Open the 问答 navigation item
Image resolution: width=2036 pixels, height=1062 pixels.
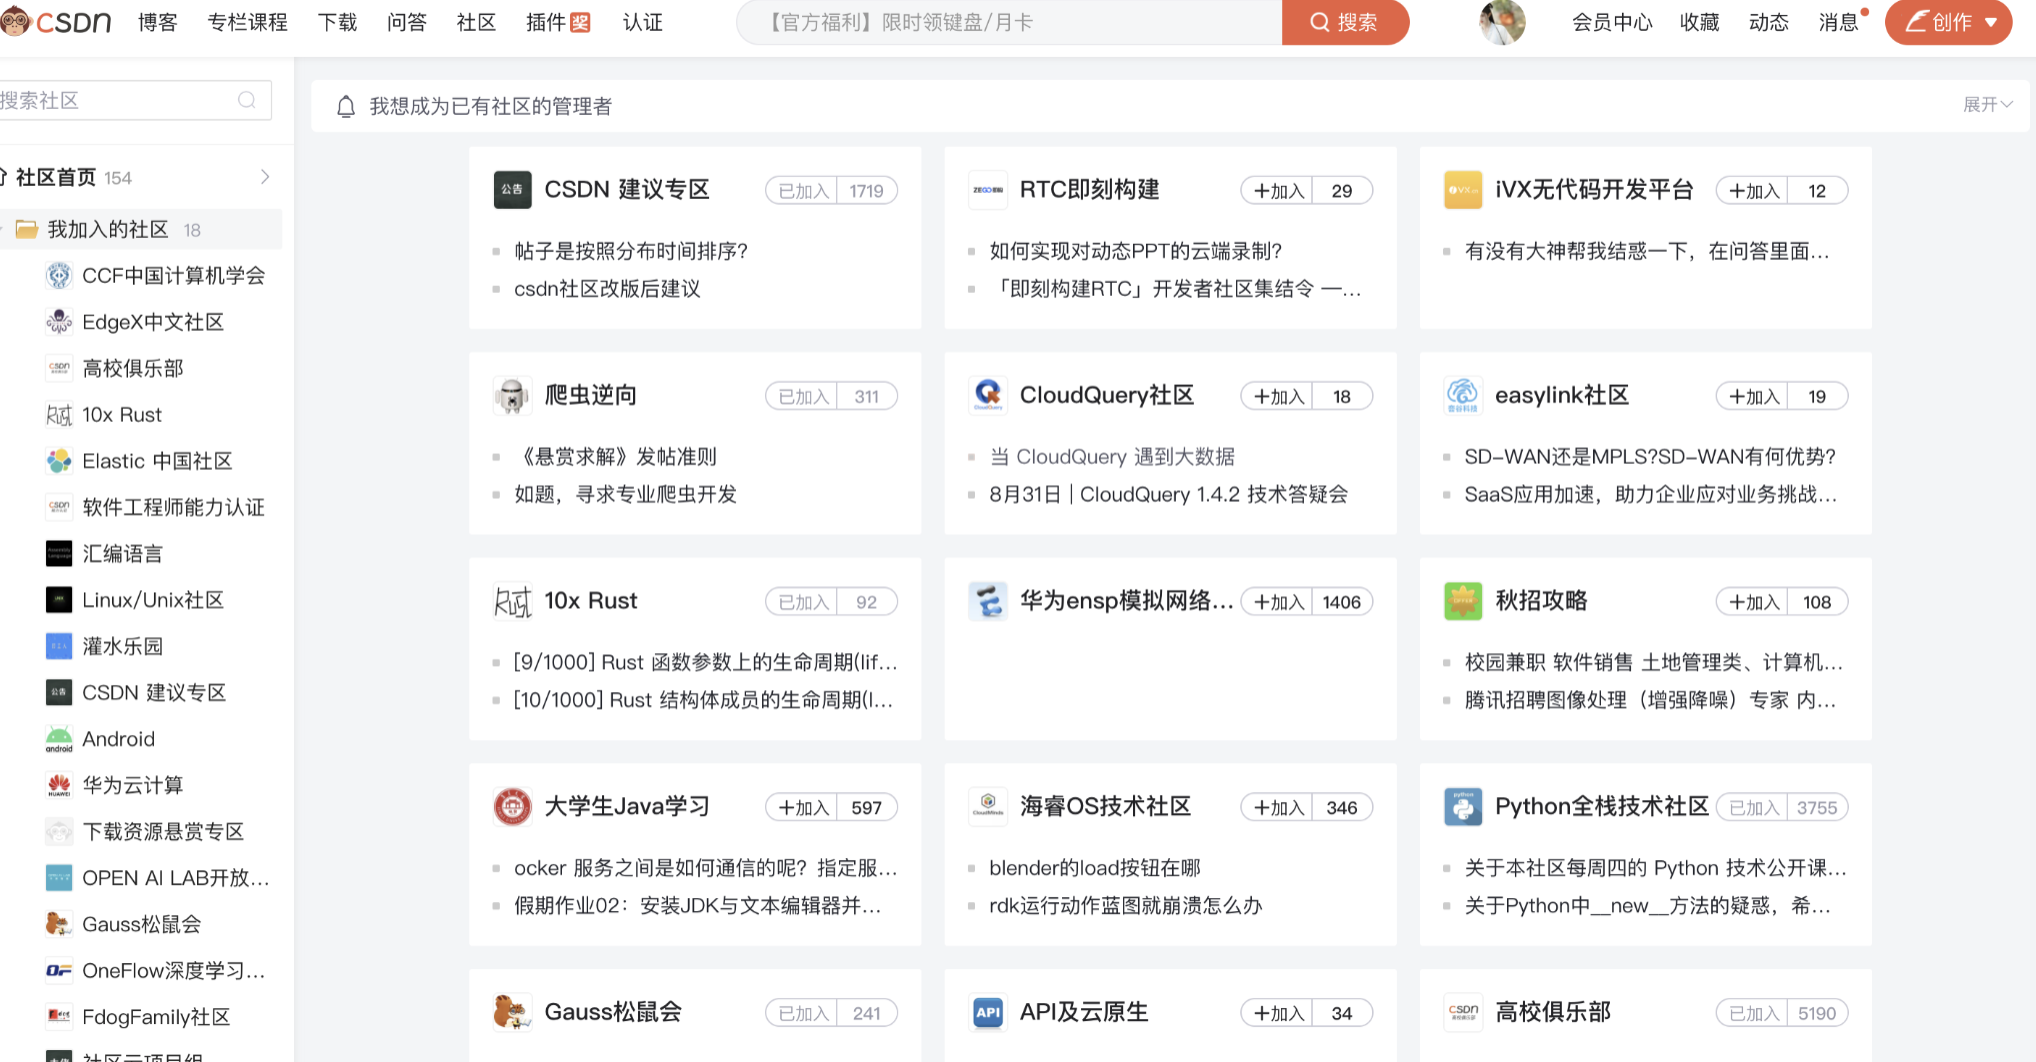pos(406,22)
